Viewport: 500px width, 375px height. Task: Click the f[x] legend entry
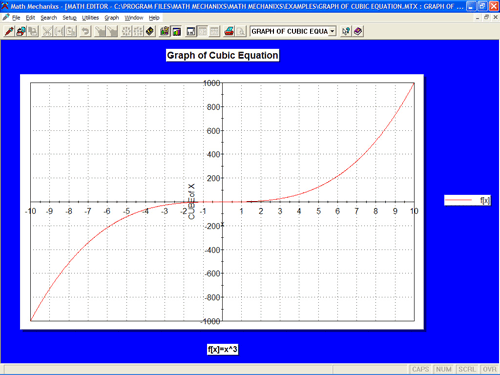pyautogui.click(x=467, y=200)
